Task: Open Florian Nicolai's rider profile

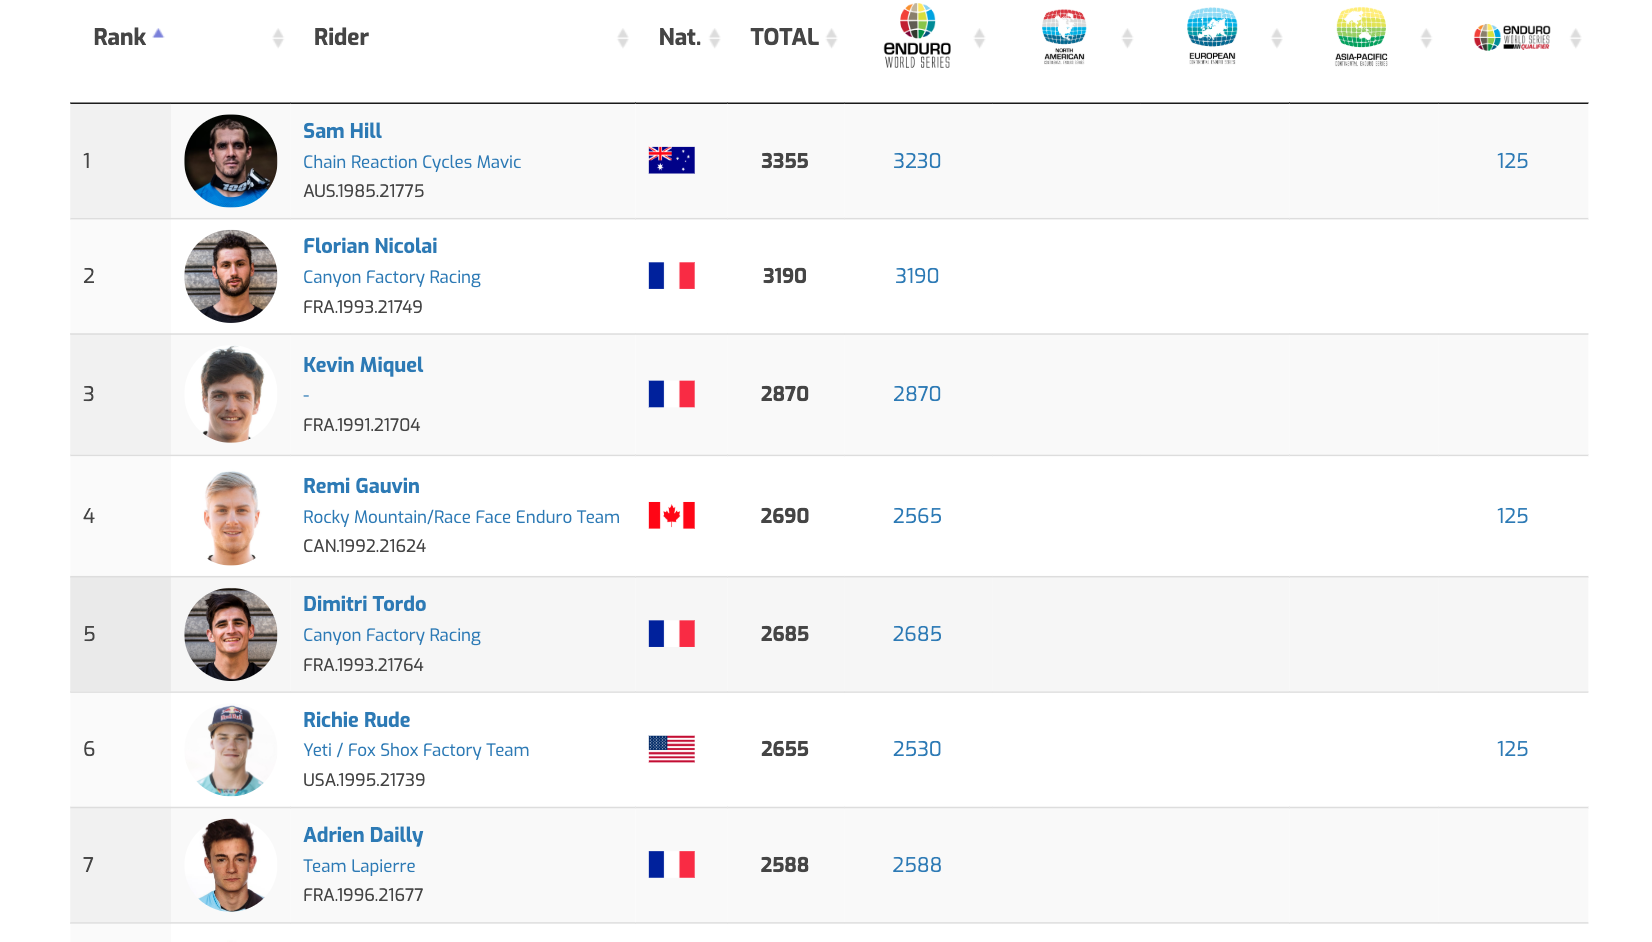Action: (370, 246)
